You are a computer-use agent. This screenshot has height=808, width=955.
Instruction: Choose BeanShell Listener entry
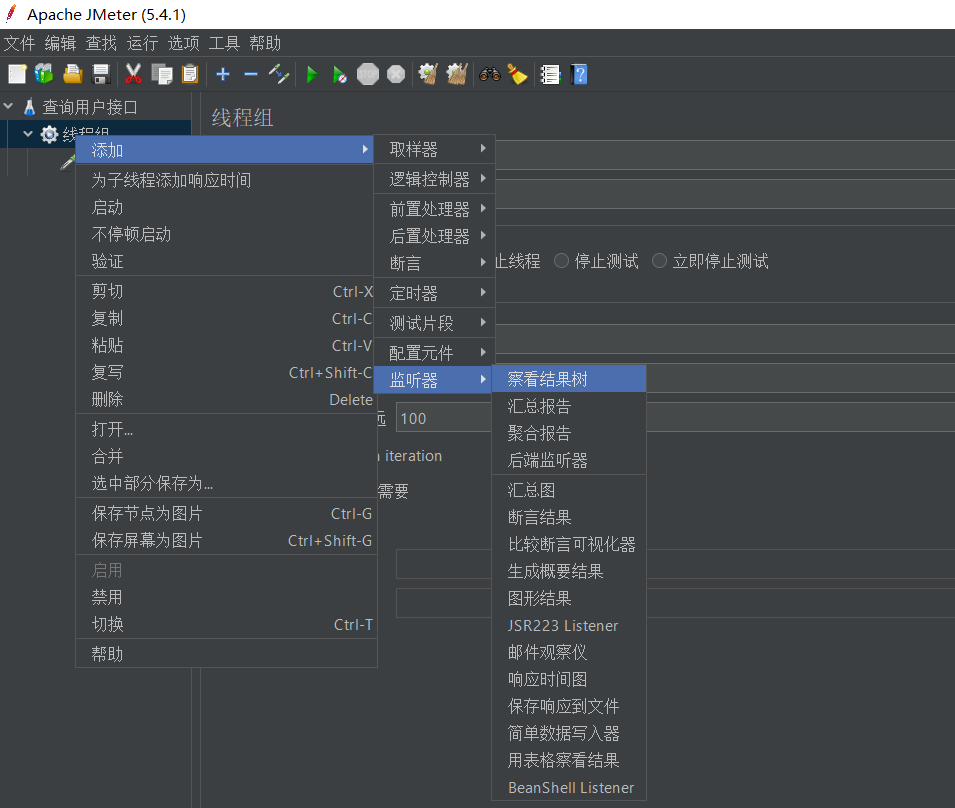(x=569, y=787)
